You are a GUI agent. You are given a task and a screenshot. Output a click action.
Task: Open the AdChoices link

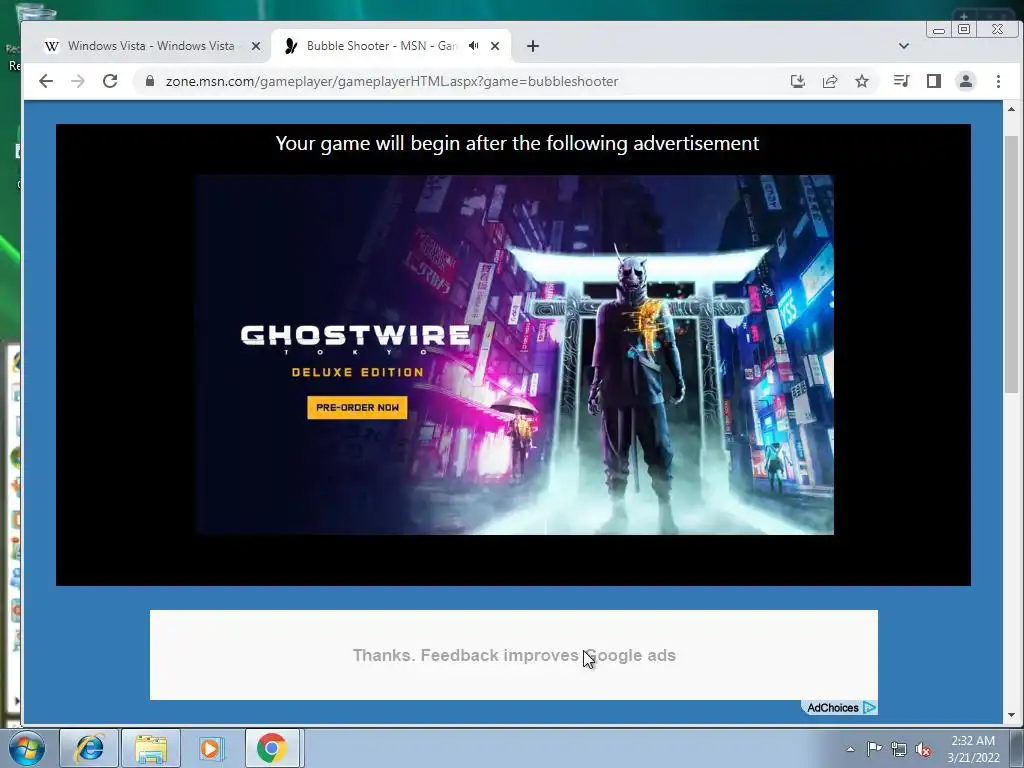[833, 708]
